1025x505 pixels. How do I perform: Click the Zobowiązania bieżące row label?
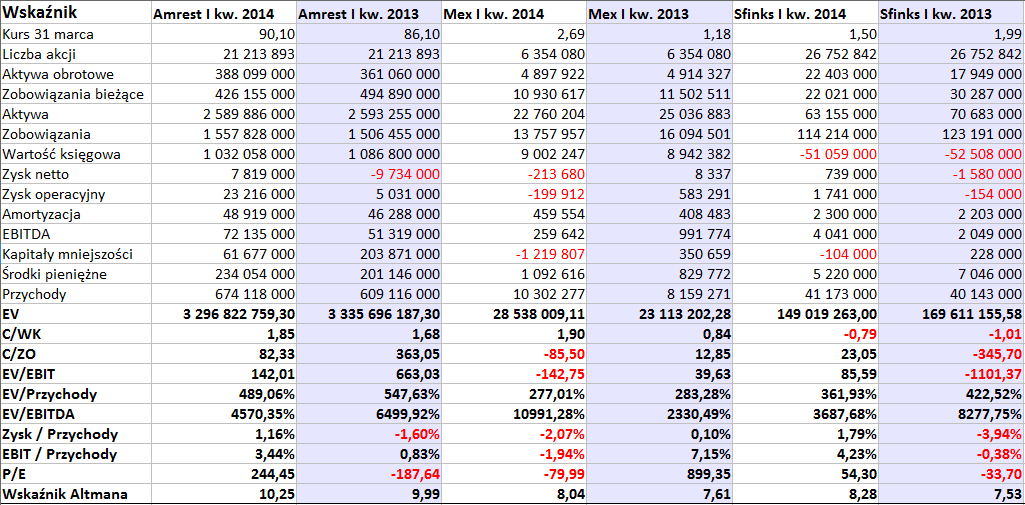pos(75,95)
